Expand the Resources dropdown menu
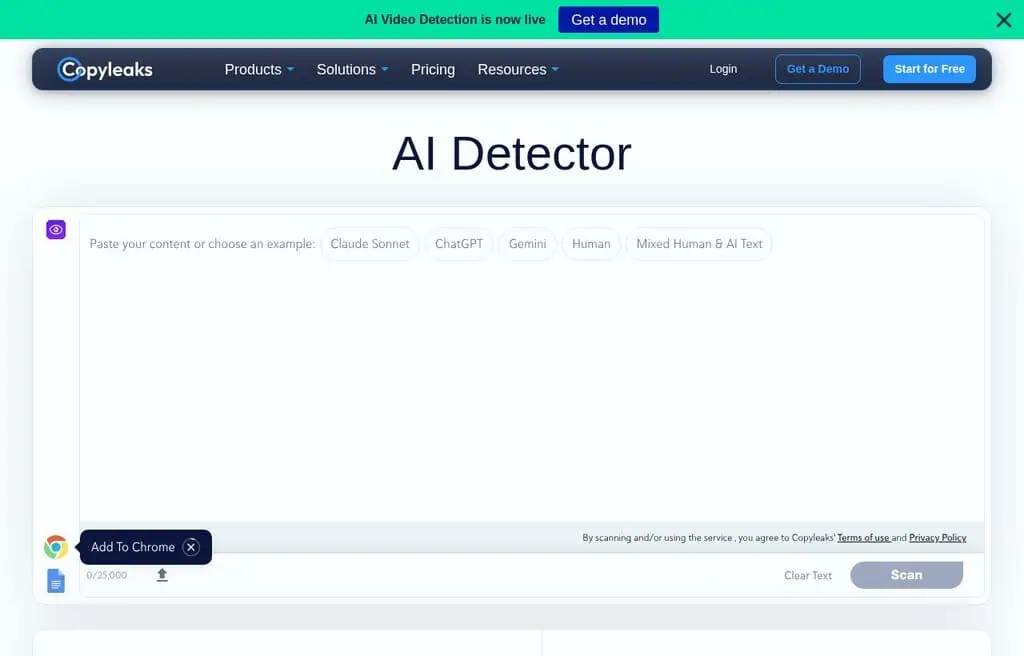This screenshot has width=1024, height=656. tap(518, 69)
